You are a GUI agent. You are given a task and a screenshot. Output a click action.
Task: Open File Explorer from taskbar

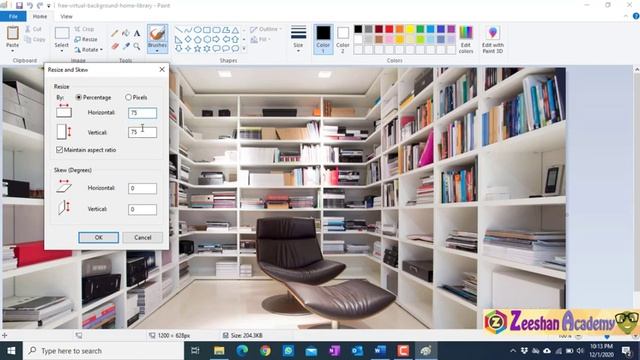click(x=219, y=351)
